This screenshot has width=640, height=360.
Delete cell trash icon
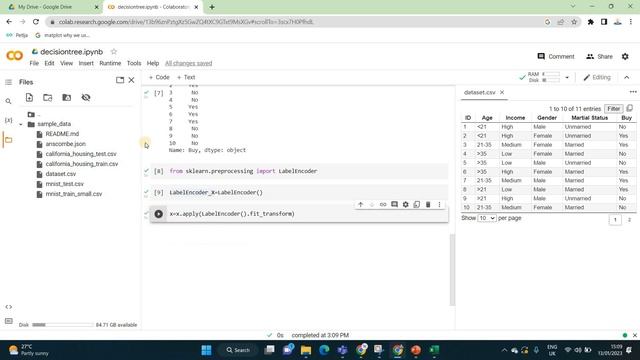coord(428,204)
